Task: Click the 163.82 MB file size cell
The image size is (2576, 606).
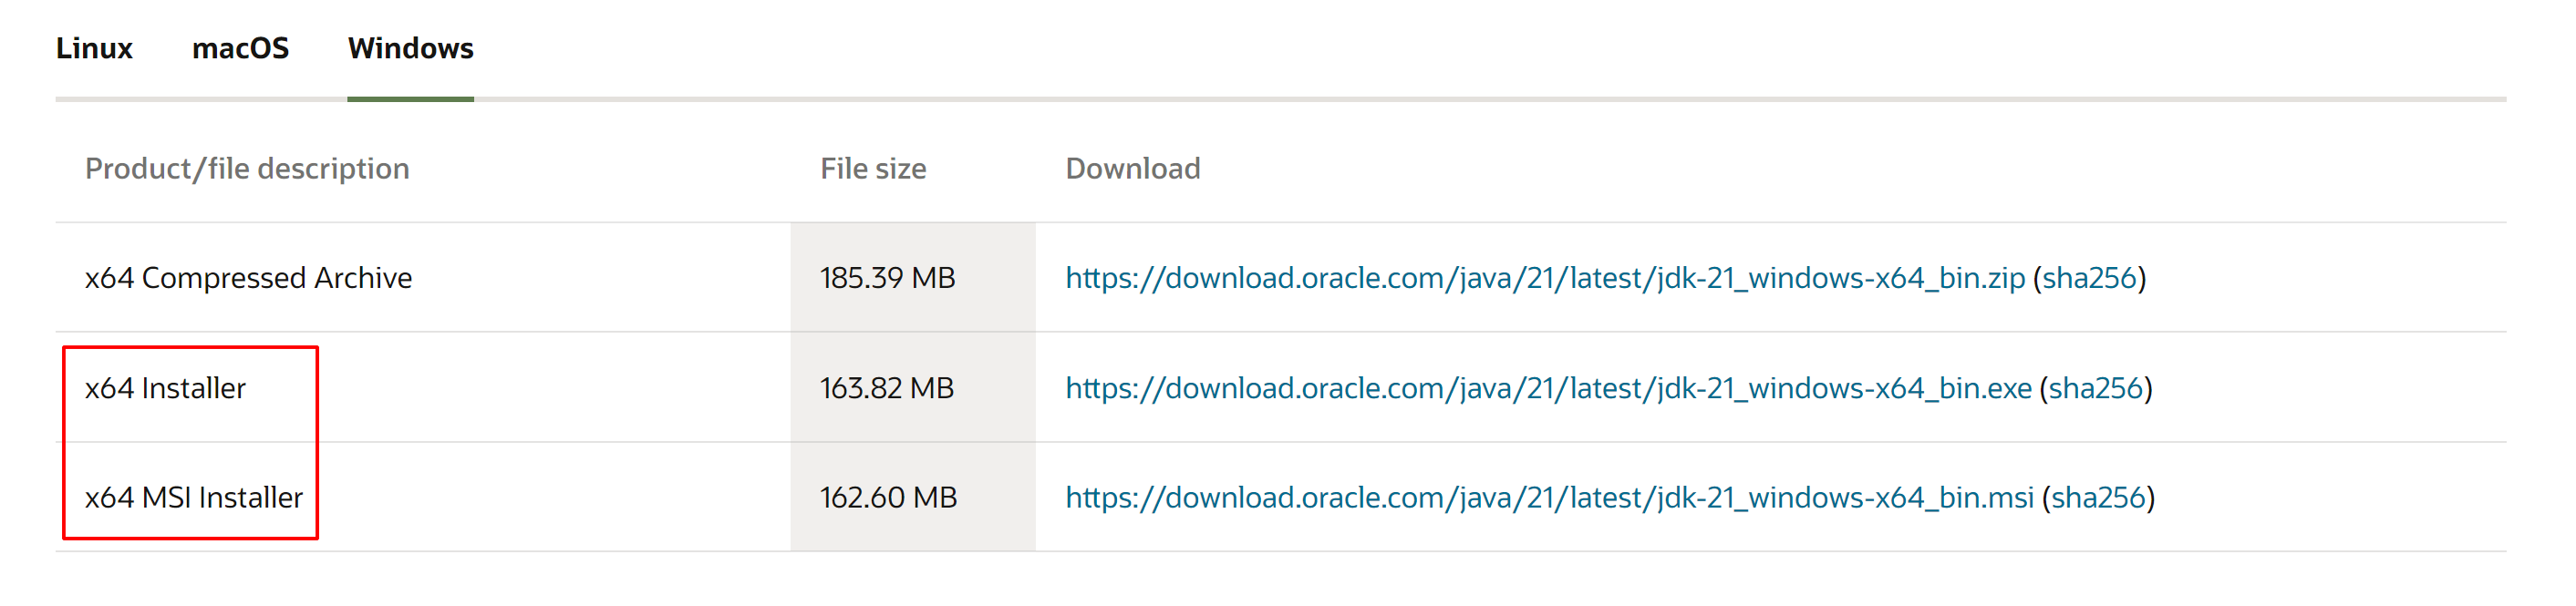Action: (886, 388)
